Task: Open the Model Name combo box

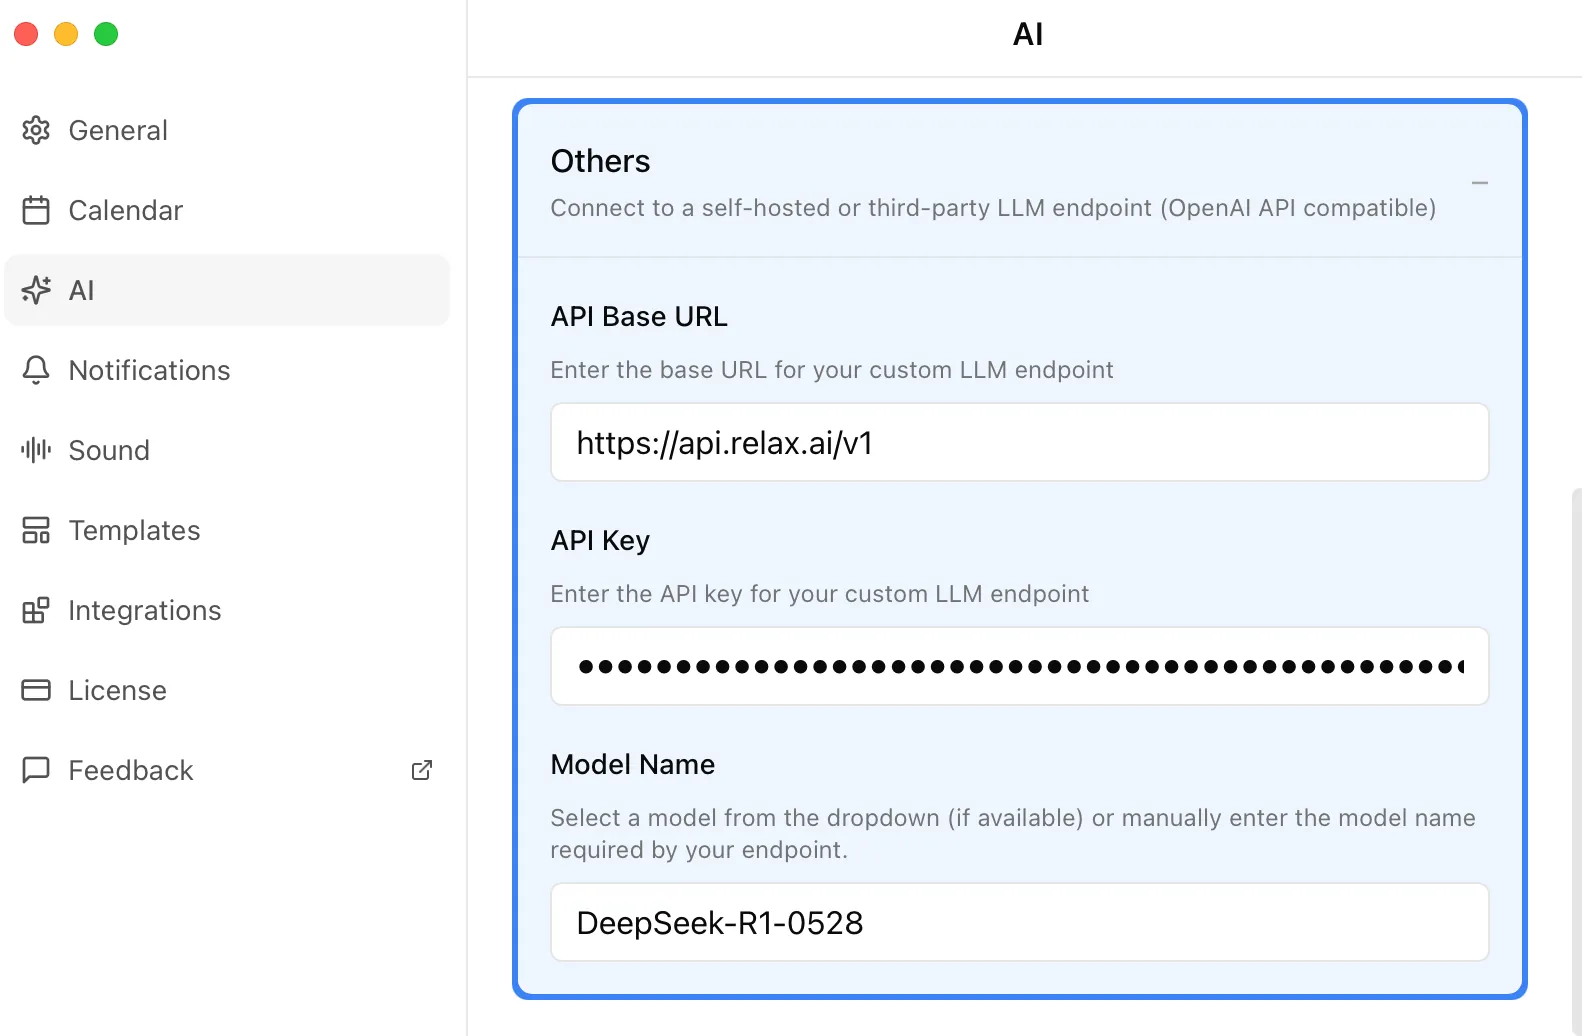Action: coord(1019,922)
